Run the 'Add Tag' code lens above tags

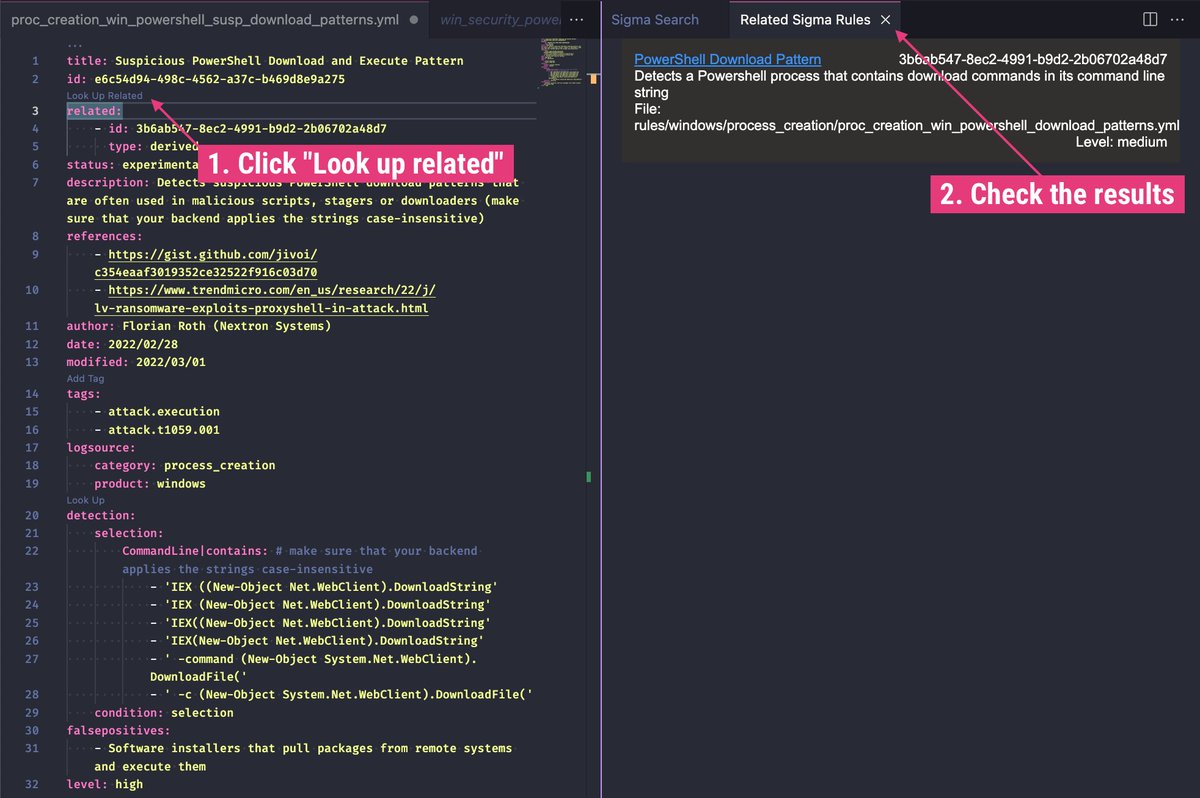click(85, 378)
